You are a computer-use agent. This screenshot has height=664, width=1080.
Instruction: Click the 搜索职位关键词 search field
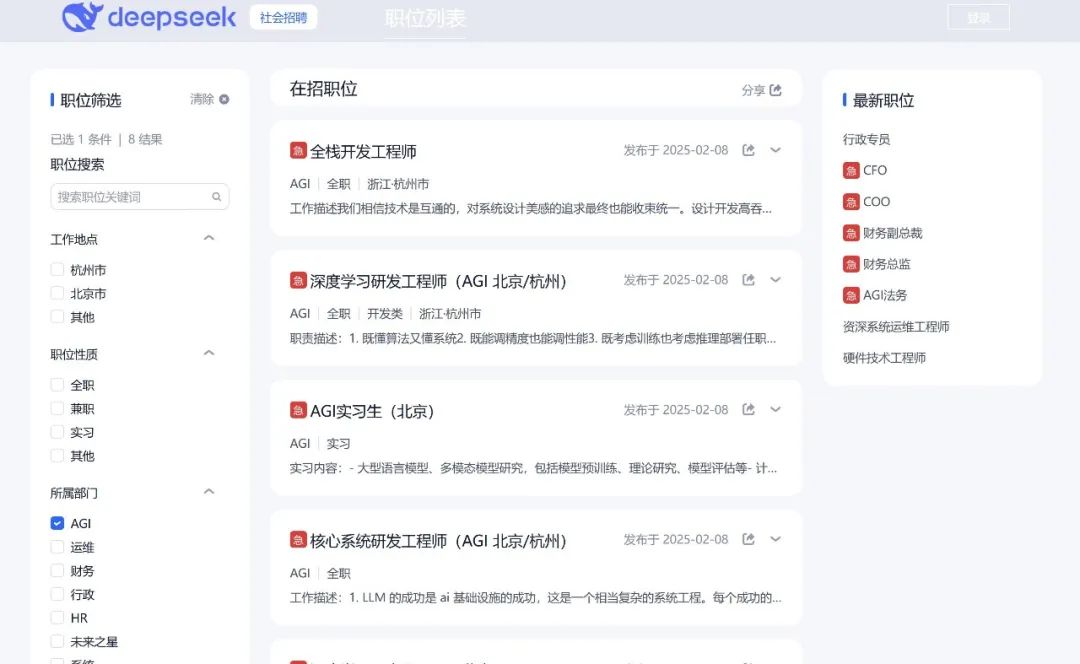point(140,197)
